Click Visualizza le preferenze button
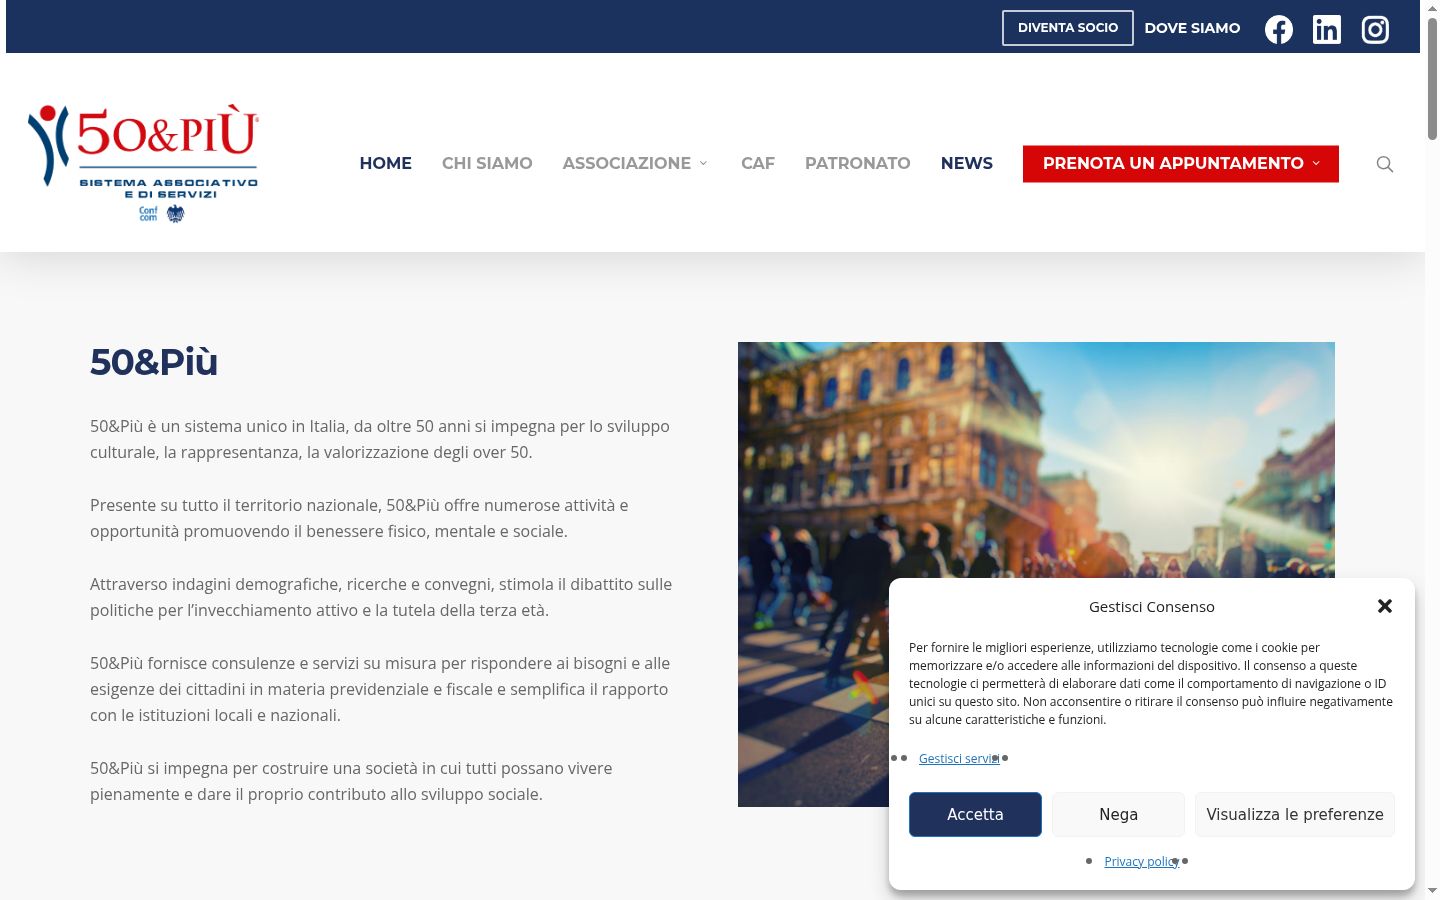Image resolution: width=1440 pixels, height=900 pixels. coord(1295,814)
